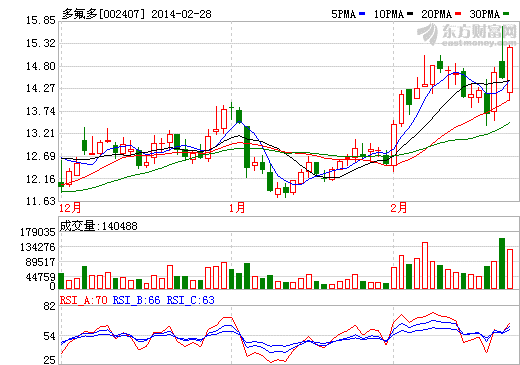This screenshot has height=365, width=520.
Task: Click the 44759 volume axis label
Action: coord(40,277)
